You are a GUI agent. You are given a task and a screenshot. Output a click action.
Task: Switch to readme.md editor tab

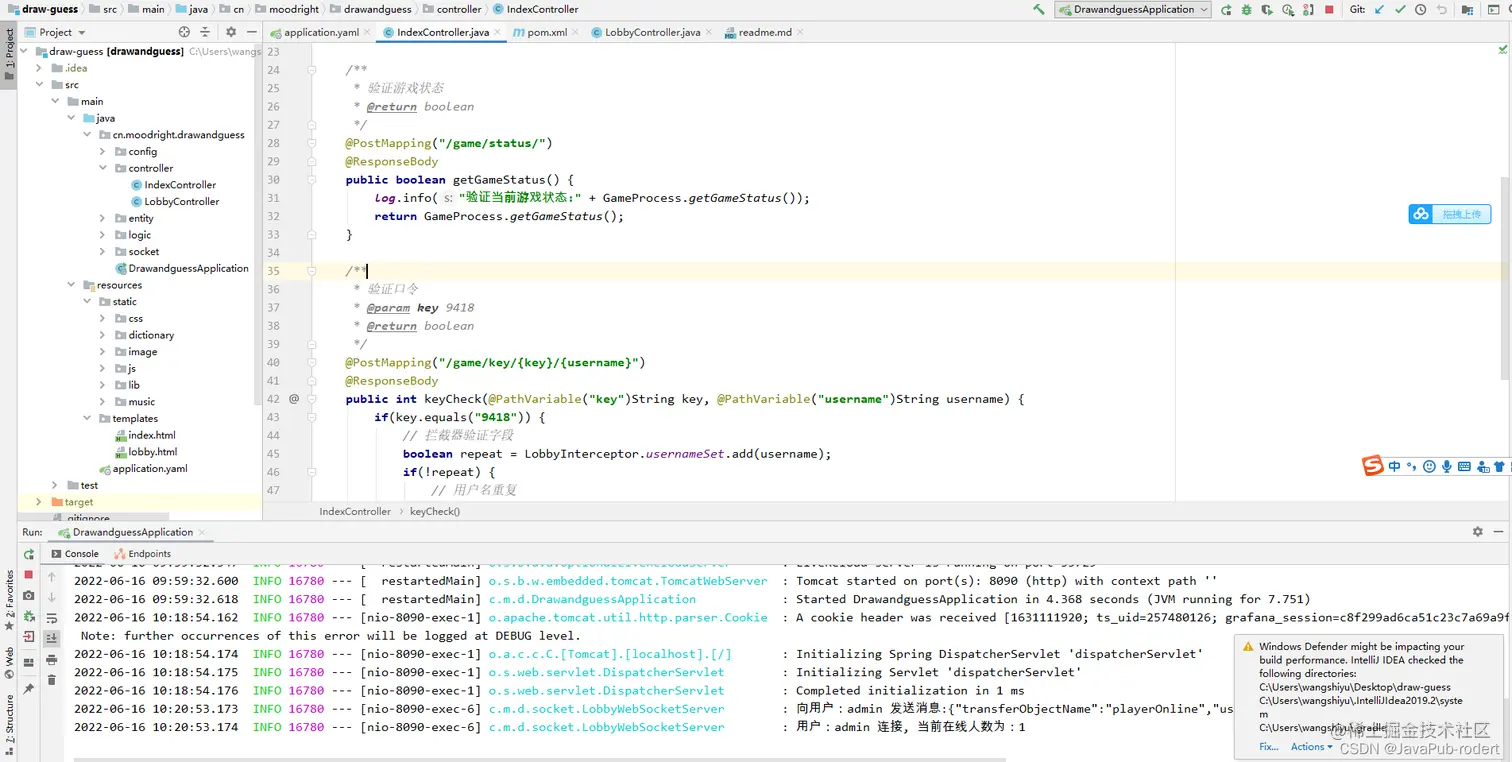click(765, 32)
